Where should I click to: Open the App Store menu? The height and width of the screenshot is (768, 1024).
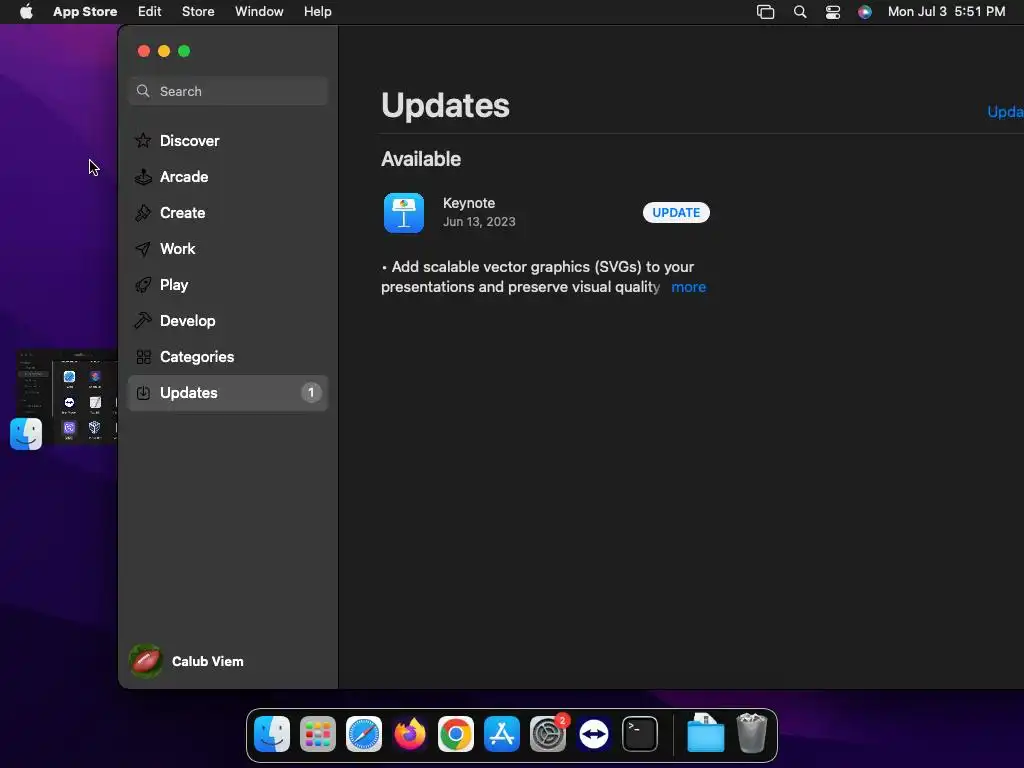click(x=85, y=12)
